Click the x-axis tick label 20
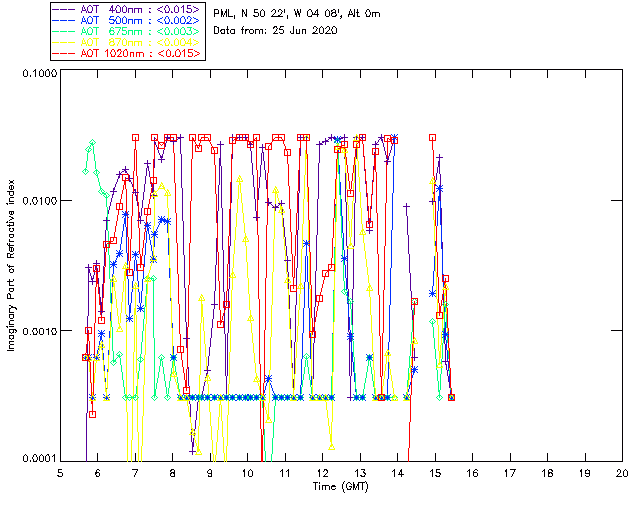The image size is (640, 512). click(621, 473)
